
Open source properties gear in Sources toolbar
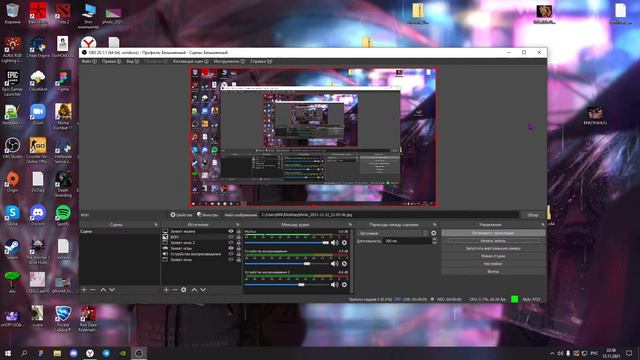(184, 289)
